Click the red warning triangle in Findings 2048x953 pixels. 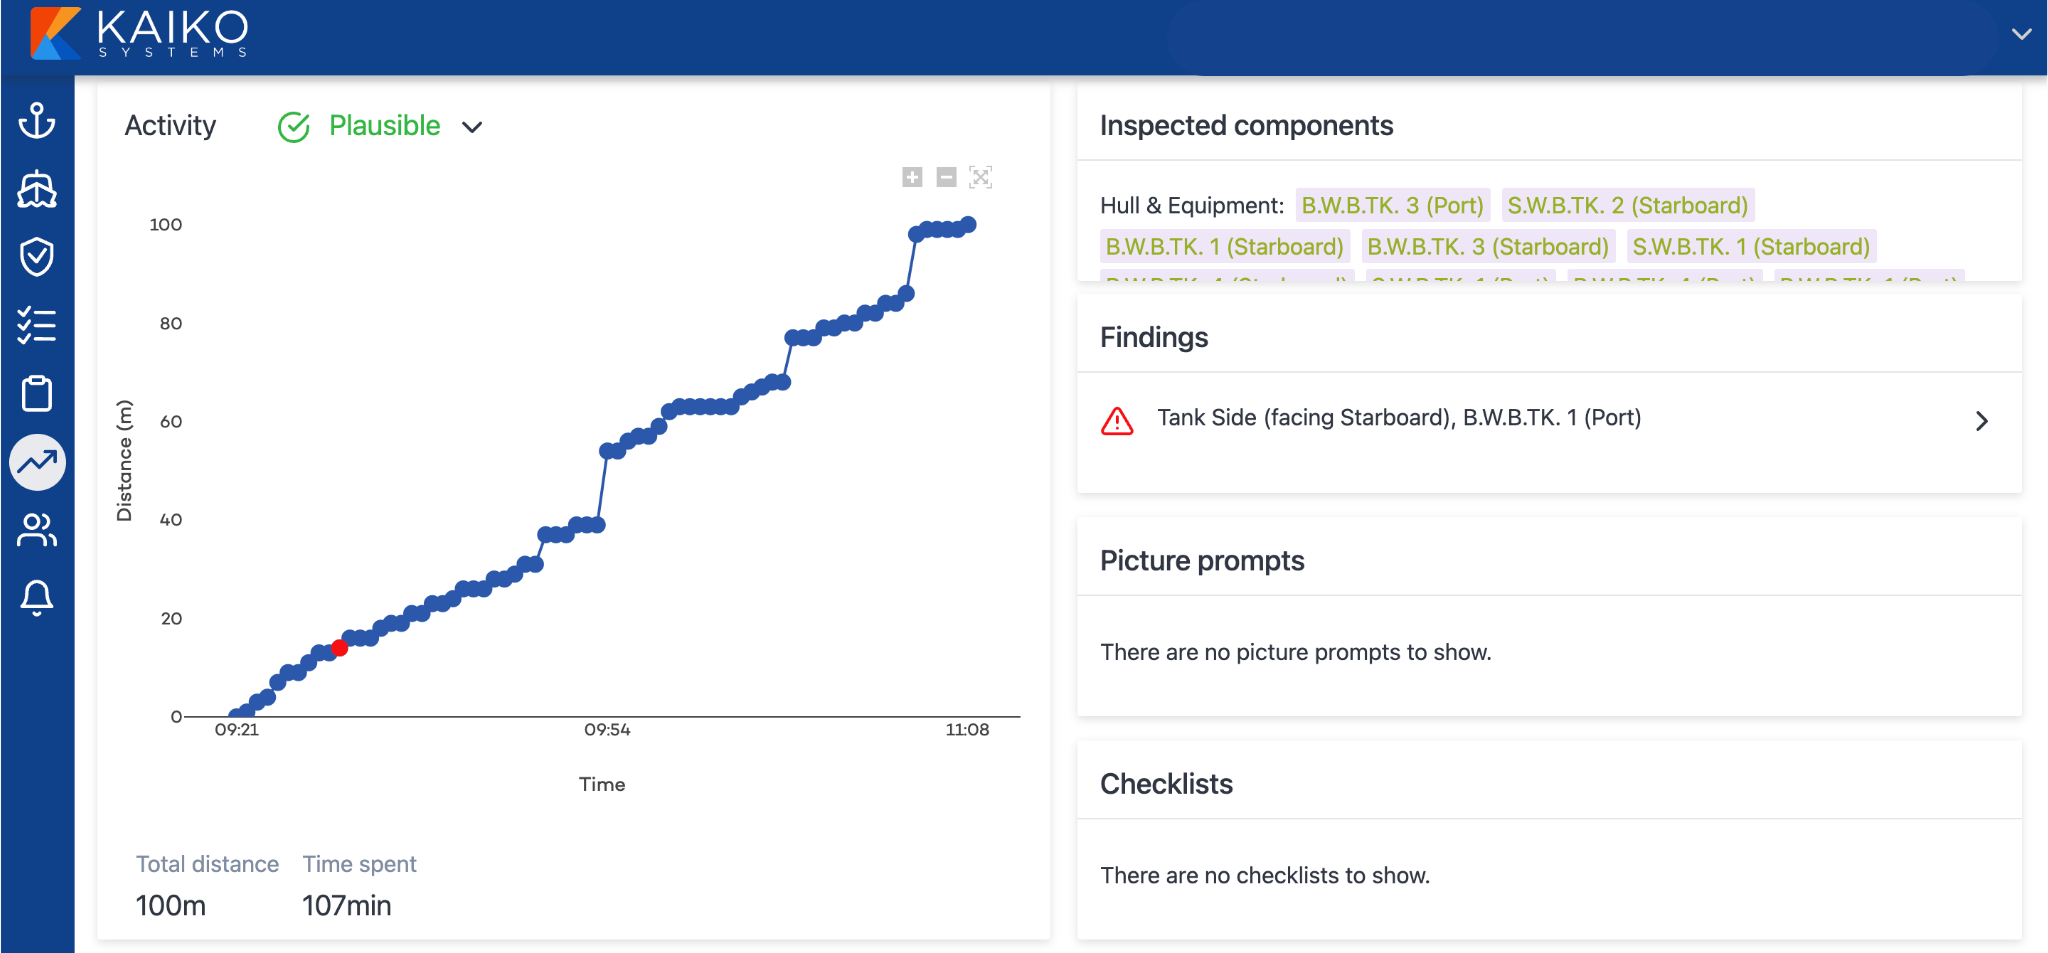pyautogui.click(x=1119, y=420)
